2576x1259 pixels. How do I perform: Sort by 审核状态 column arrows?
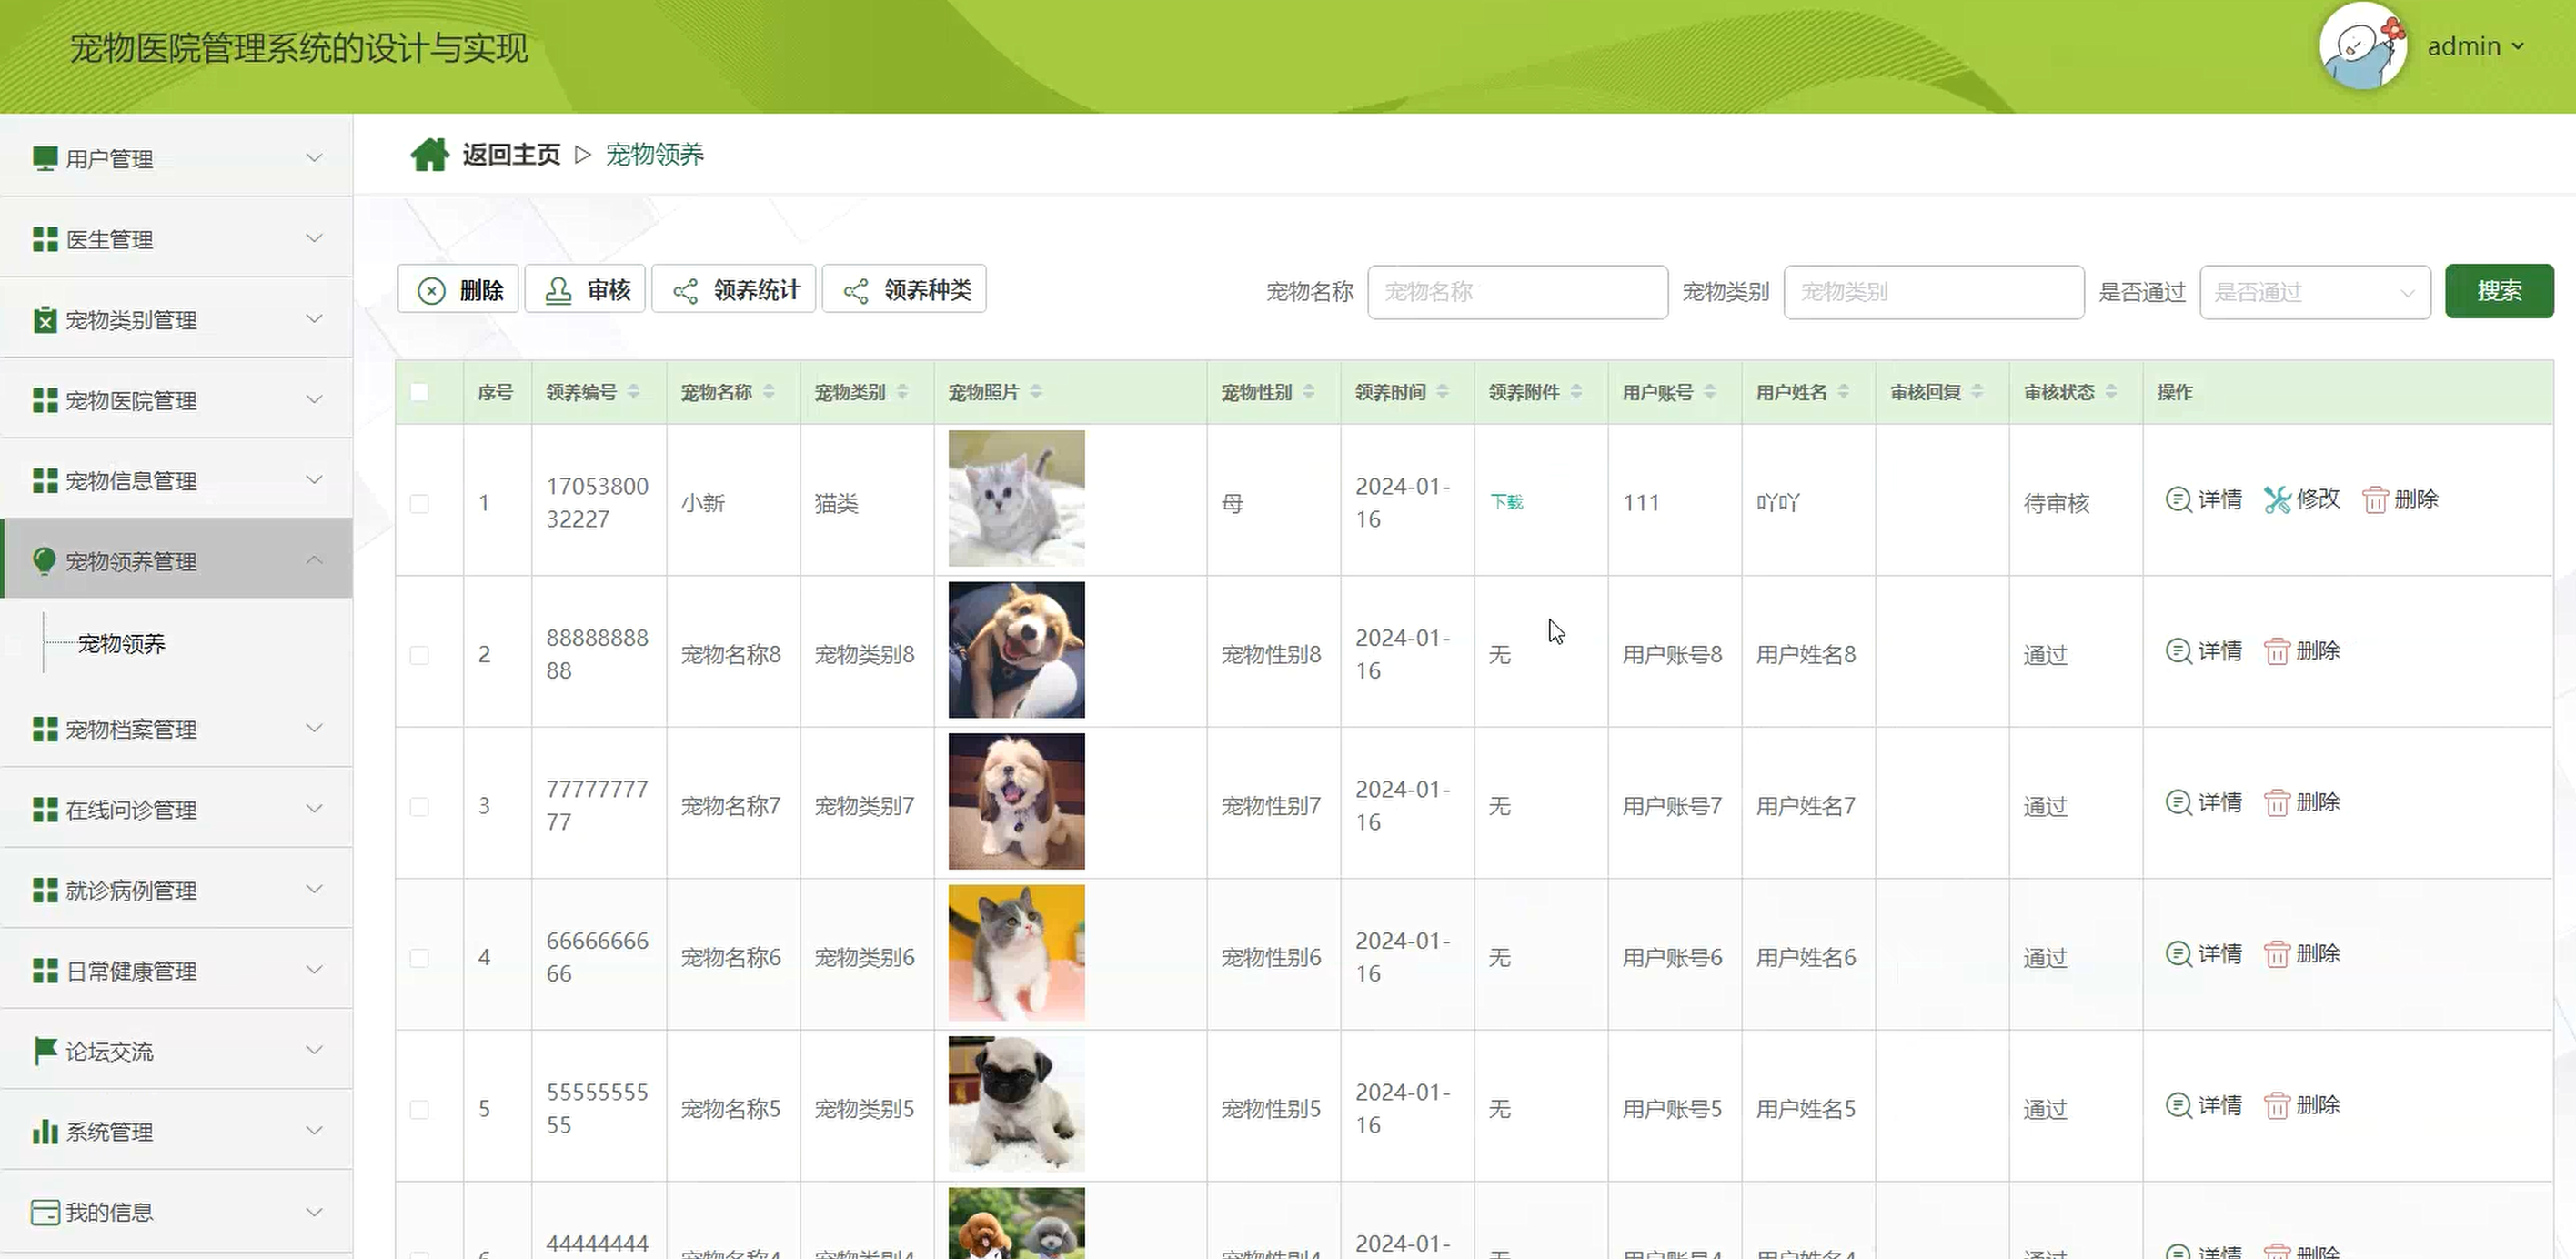(x=2110, y=392)
